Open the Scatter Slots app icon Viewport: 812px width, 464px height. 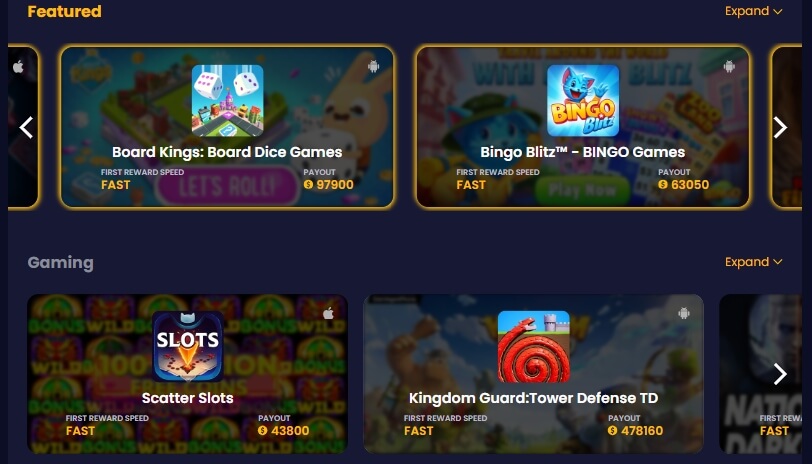point(187,346)
